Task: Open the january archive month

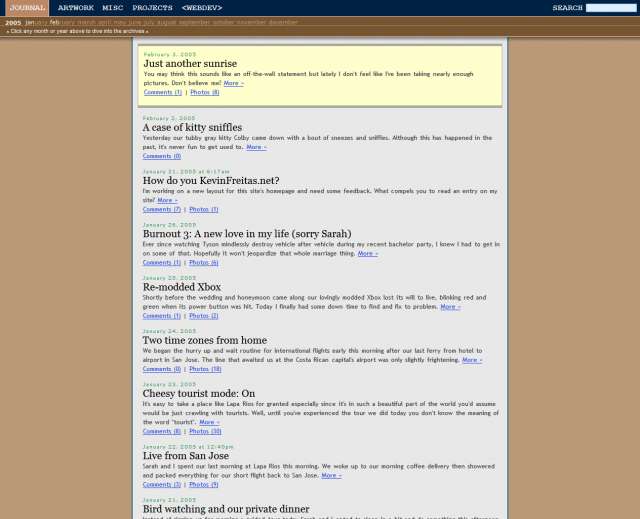Action: [36, 22]
